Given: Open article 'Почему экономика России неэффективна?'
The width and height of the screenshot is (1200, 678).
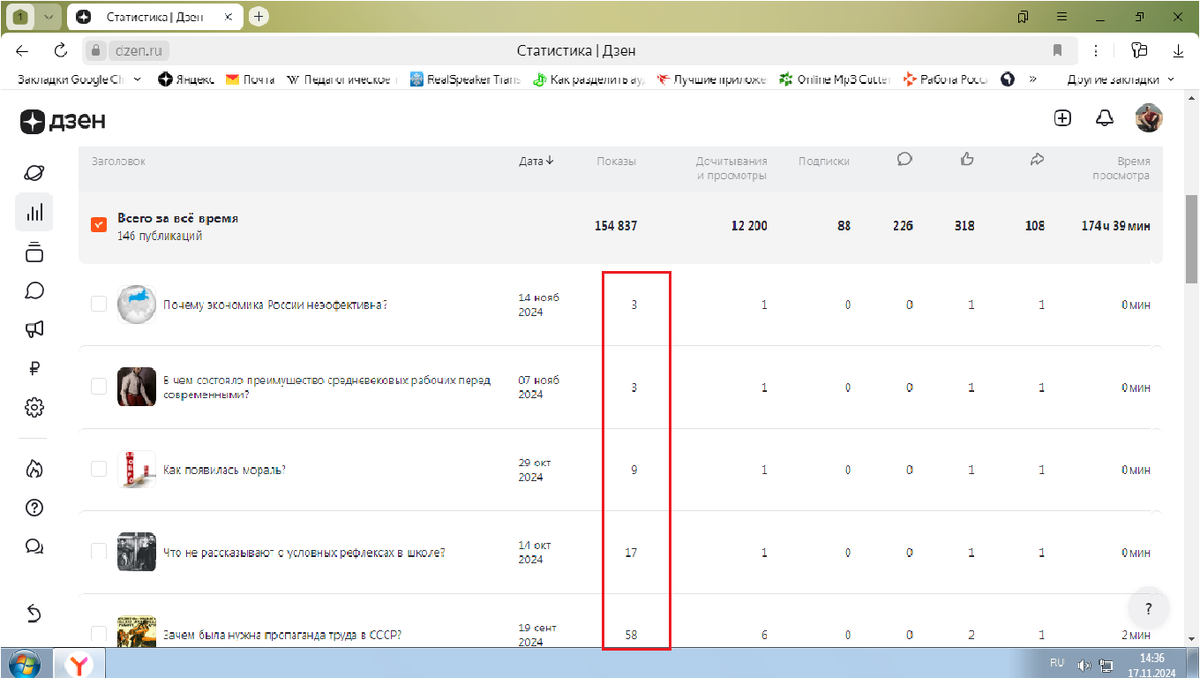Looking at the screenshot, I should [275, 305].
